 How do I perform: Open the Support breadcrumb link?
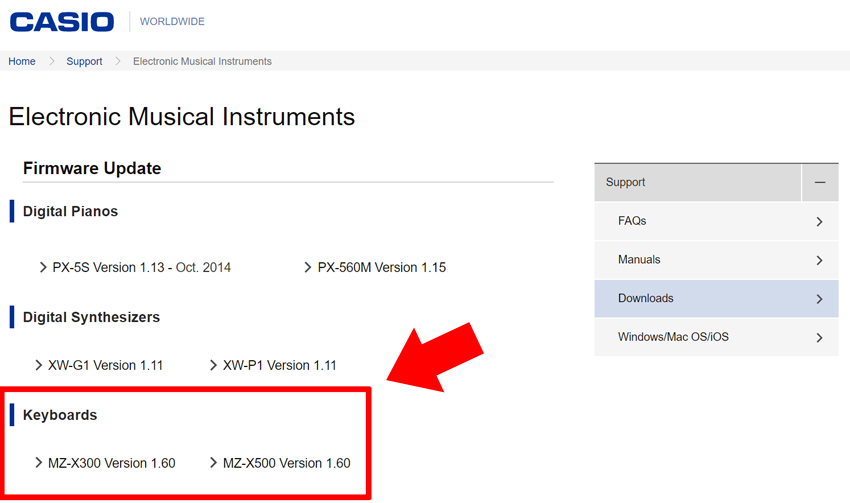84,61
